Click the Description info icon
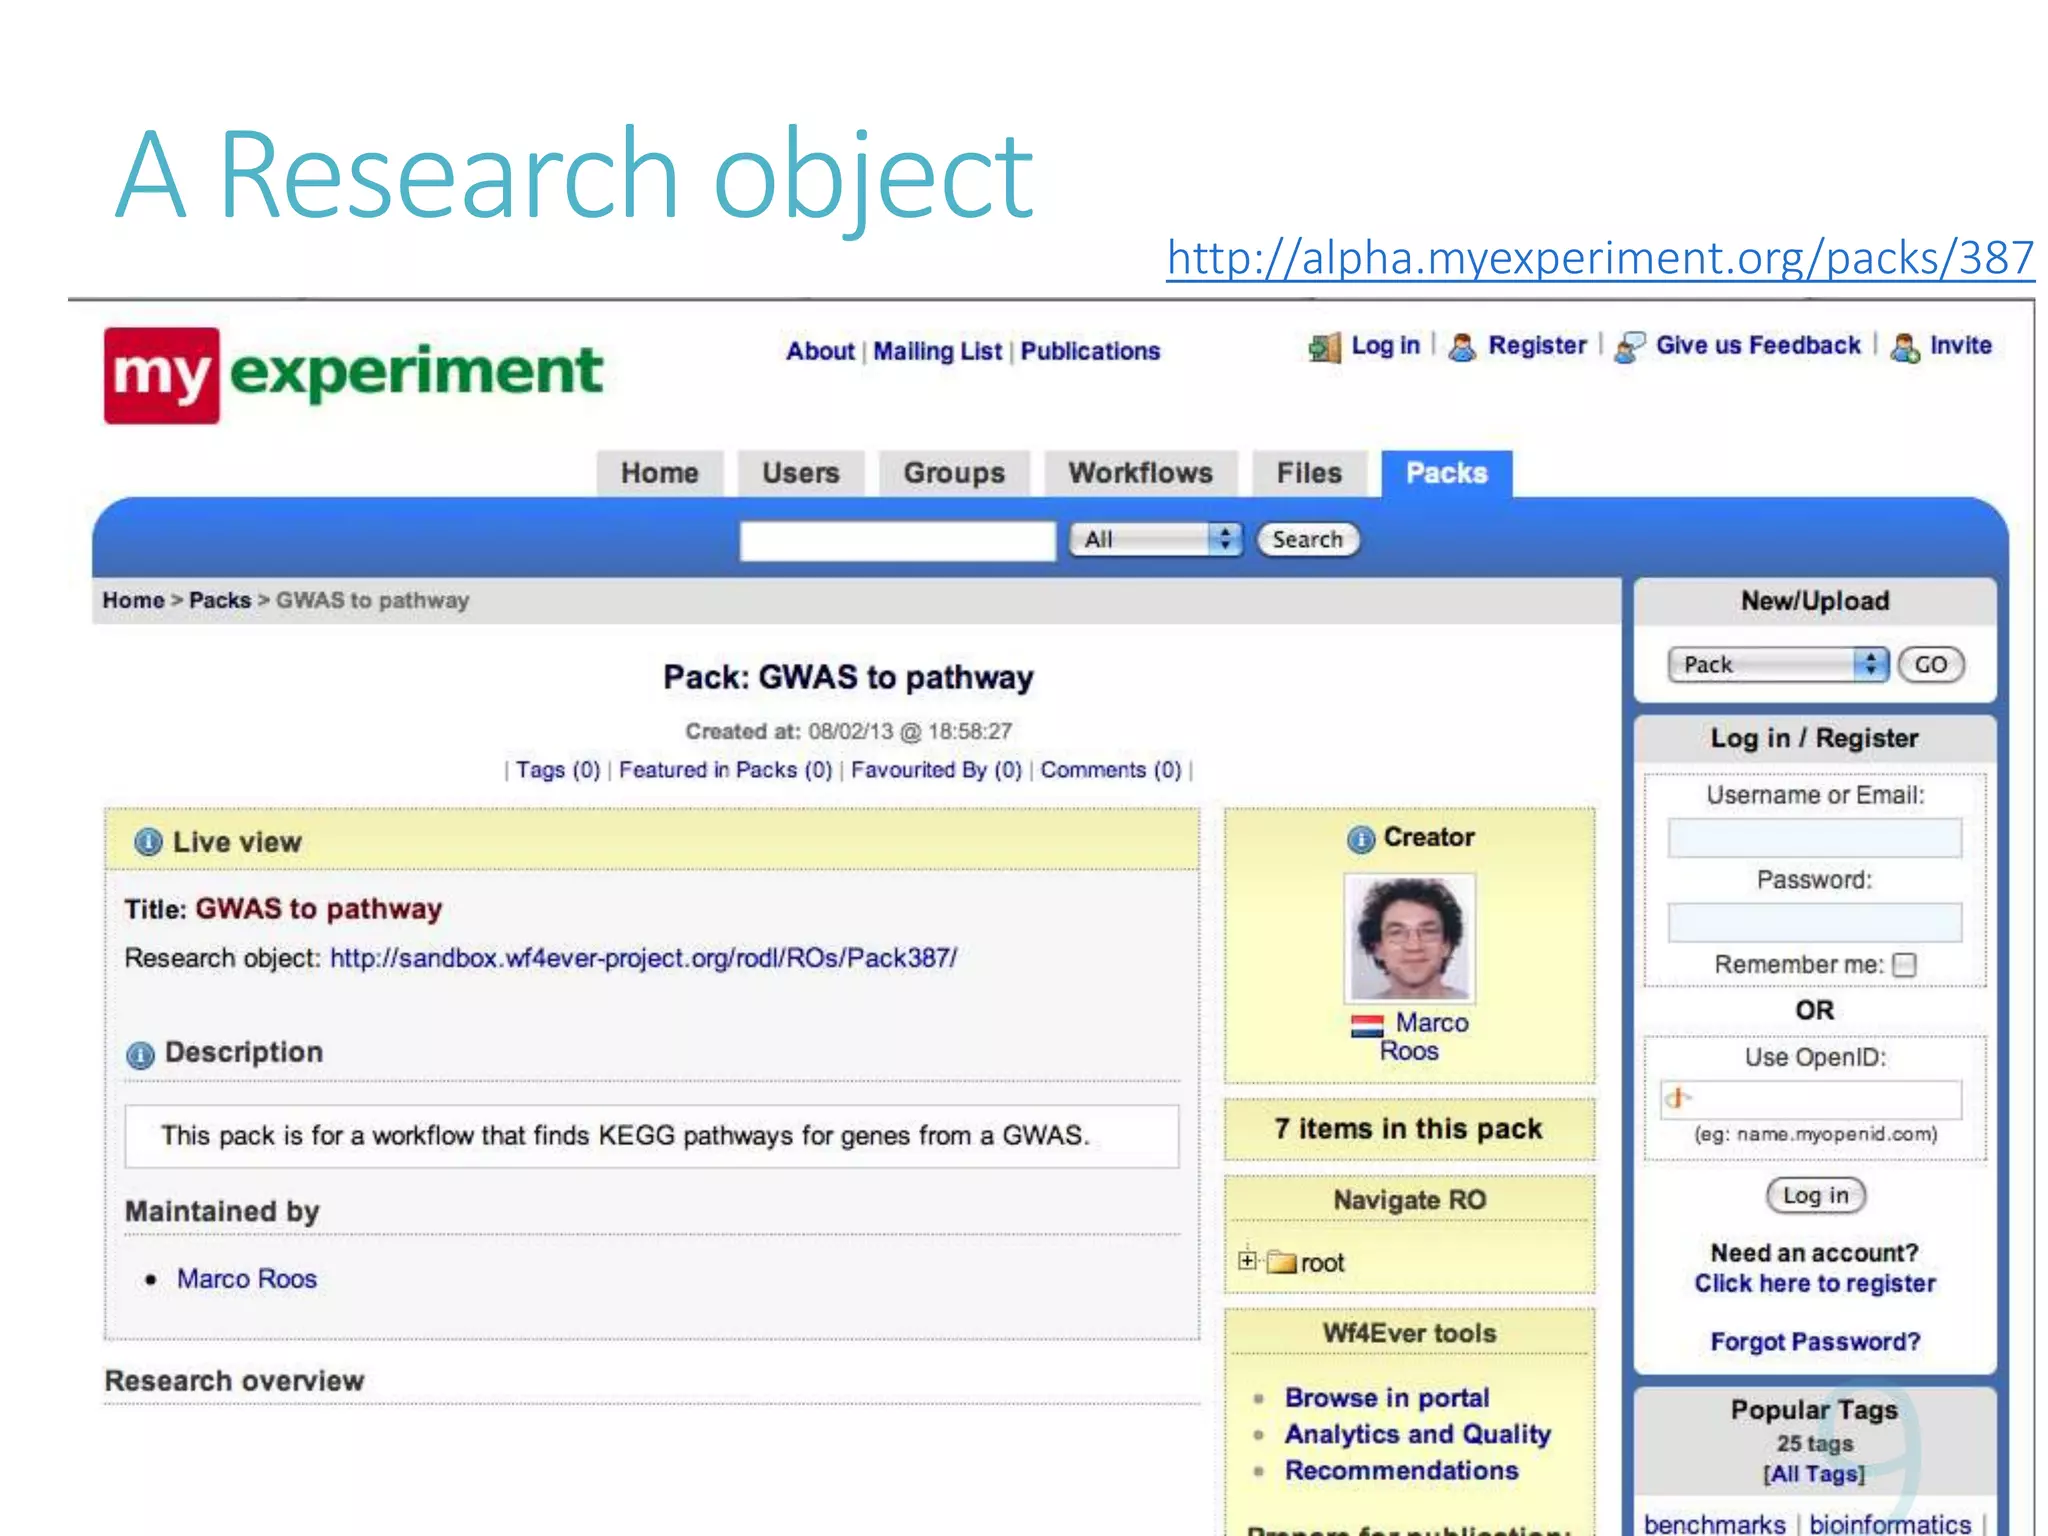 (141, 1055)
